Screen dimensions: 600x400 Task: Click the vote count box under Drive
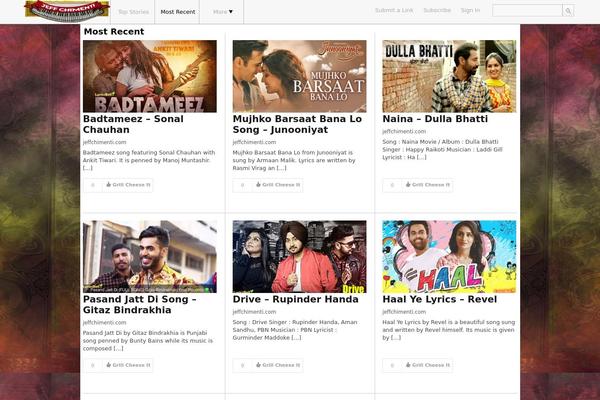(x=242, y=365)
